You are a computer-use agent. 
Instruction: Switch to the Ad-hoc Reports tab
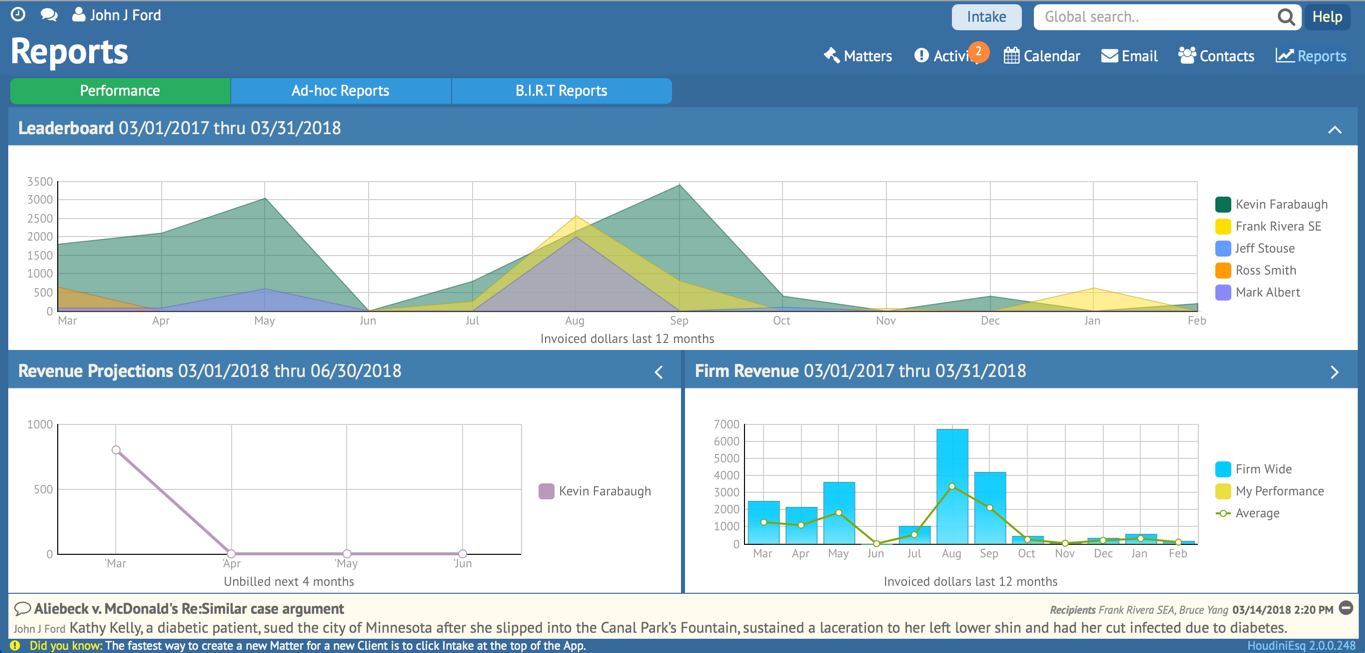point(341,91)
